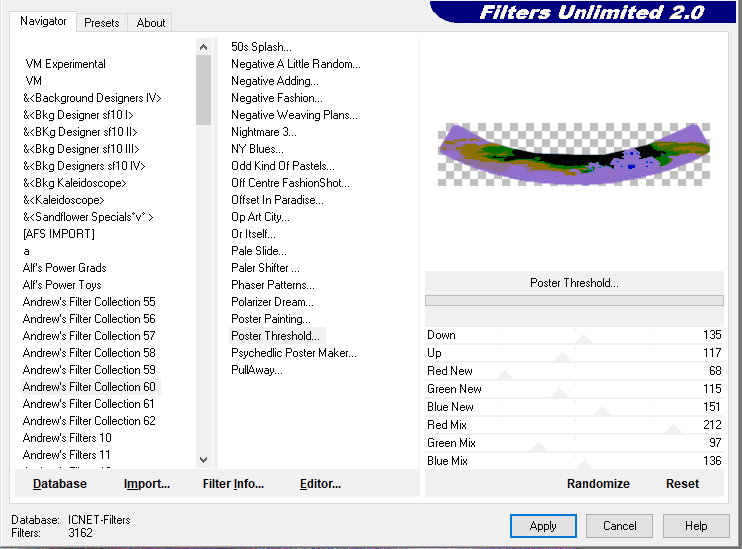Click the Randomize button
The image size is (742, 549).
(x=598, y=484)
